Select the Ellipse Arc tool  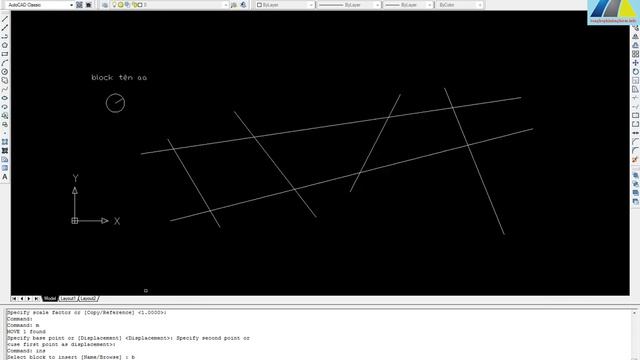(4, 107)
